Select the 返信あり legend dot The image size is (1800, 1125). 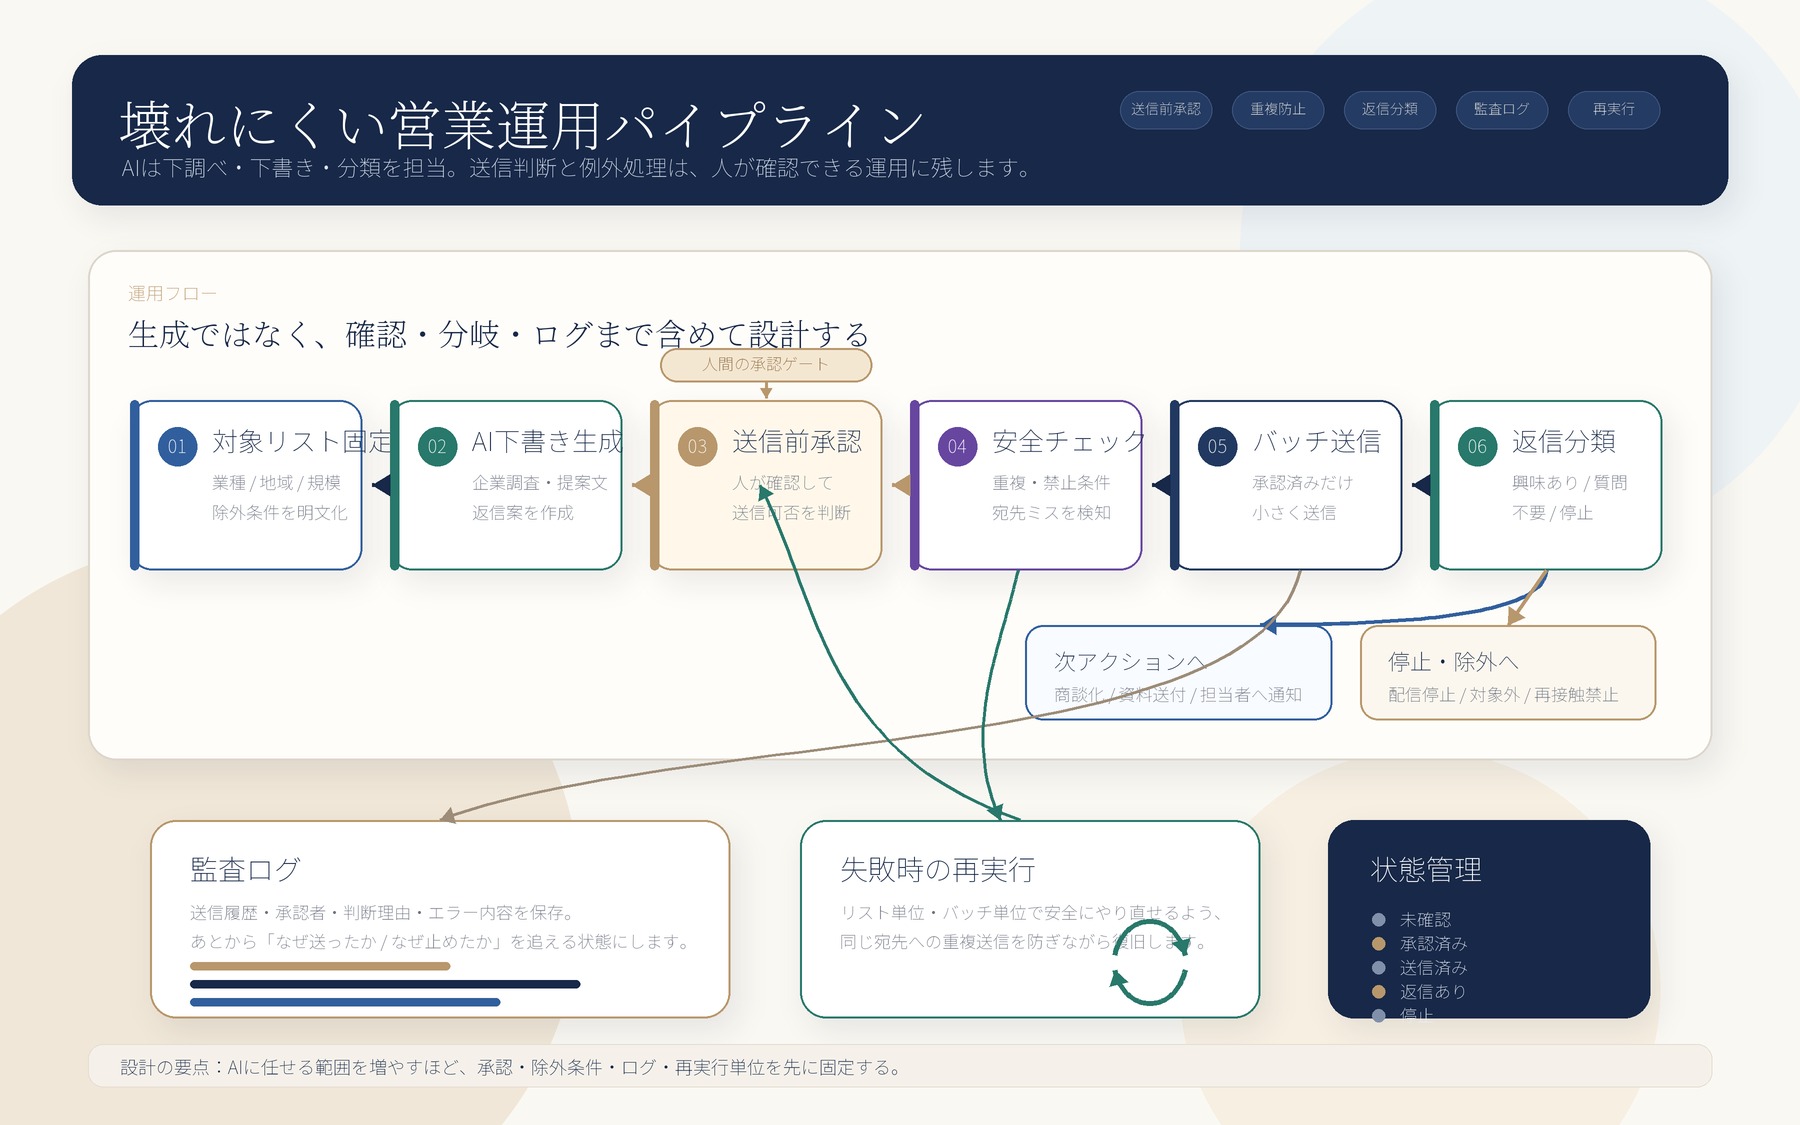pos(1378,992)
